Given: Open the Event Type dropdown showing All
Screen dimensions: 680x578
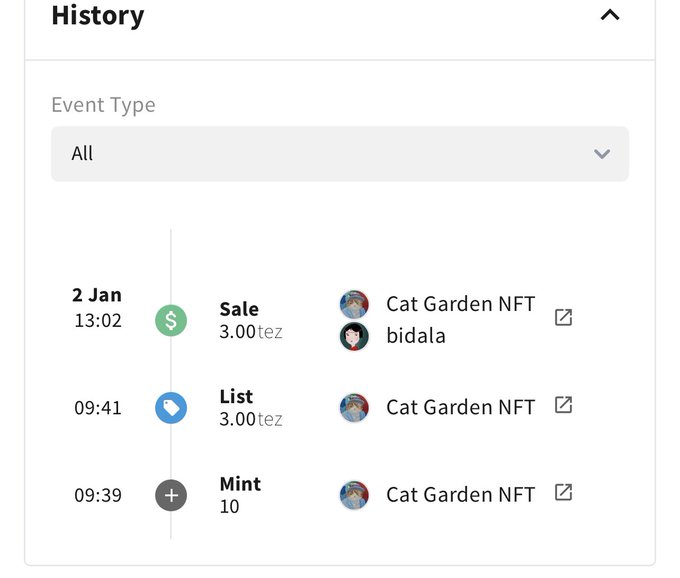Looking at the screenshot, I should point(340,154).
